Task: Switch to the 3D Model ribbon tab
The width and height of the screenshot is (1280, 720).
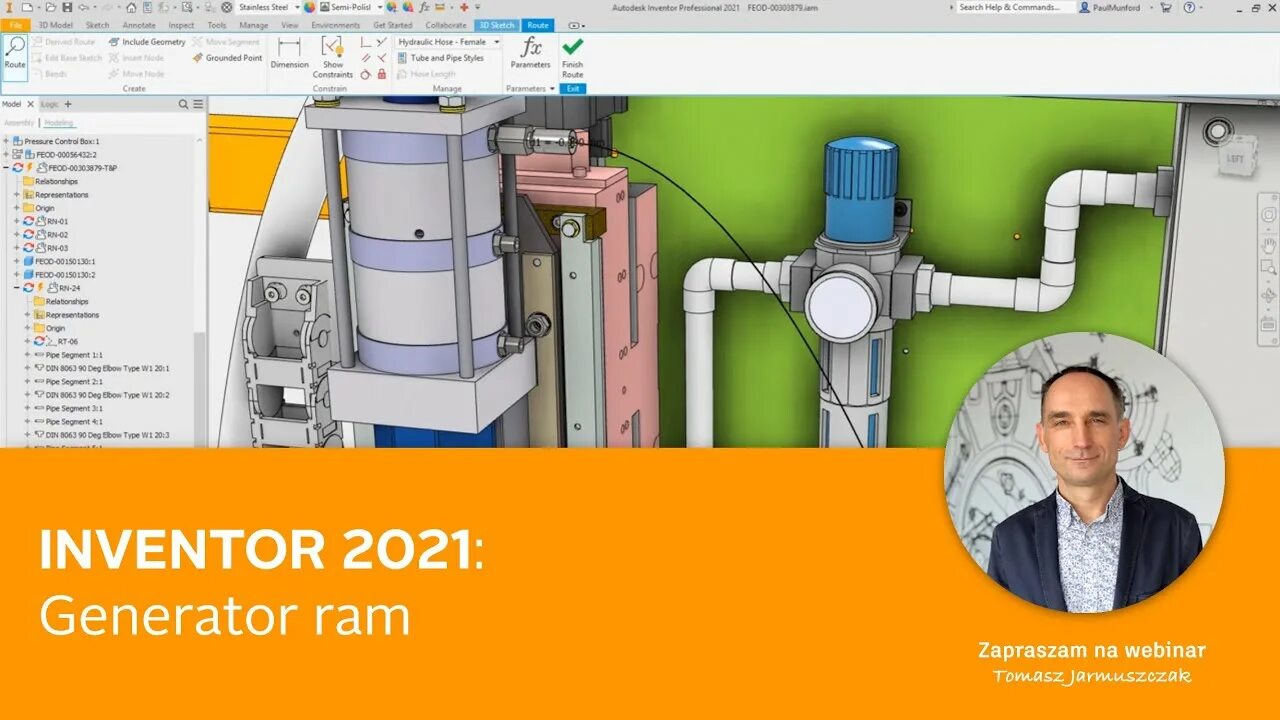Action: point(55,25)
